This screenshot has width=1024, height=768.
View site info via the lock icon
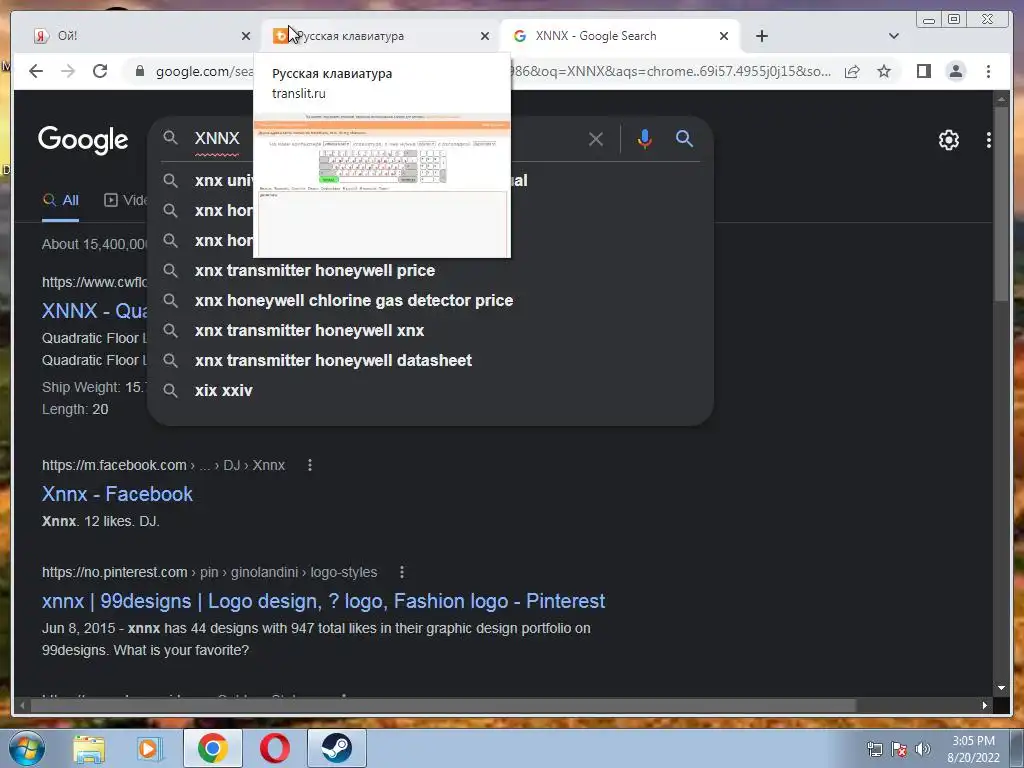click(140, 71)
